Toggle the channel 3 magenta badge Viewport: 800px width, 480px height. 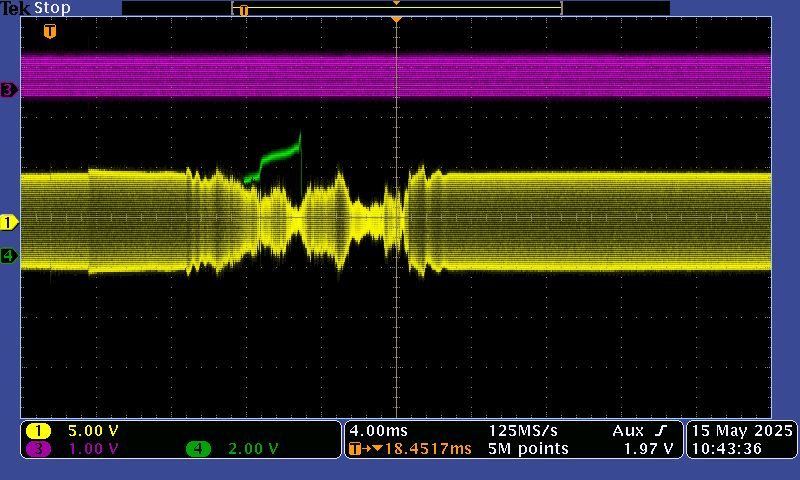click(38, 449)
